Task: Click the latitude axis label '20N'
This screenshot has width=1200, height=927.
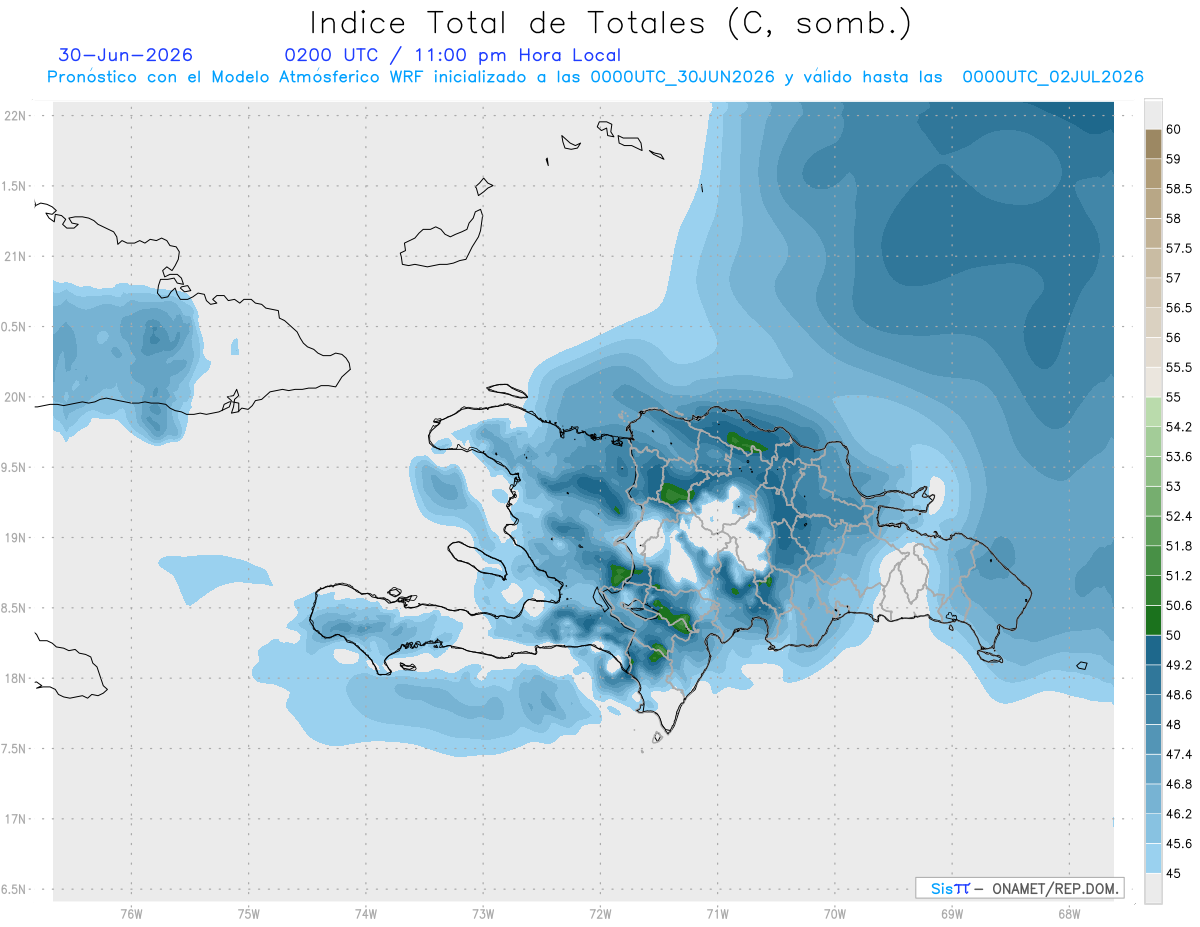Action: [16, 397]
